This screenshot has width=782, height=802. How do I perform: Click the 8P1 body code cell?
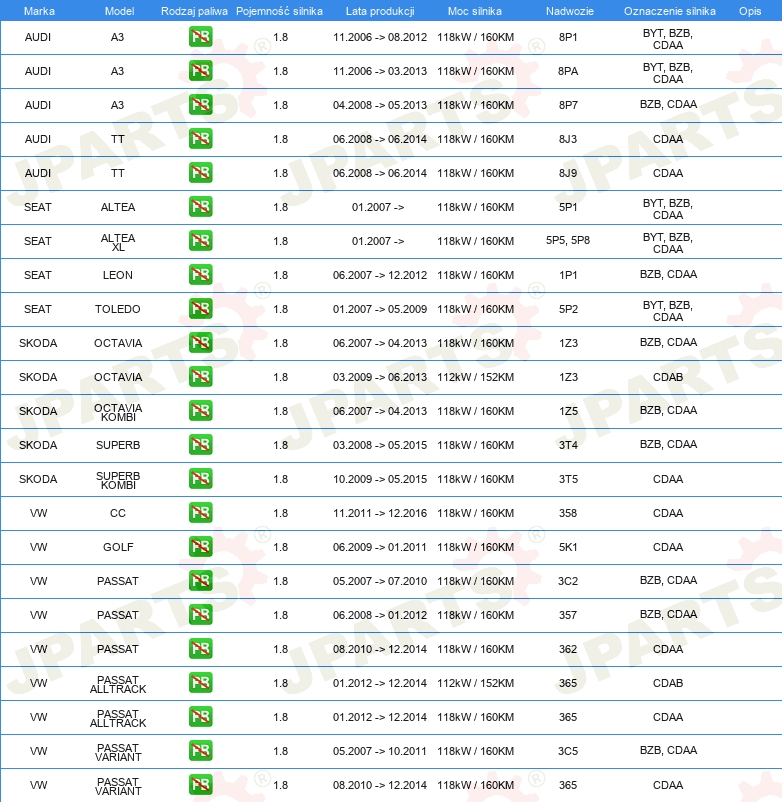point(568,37)
